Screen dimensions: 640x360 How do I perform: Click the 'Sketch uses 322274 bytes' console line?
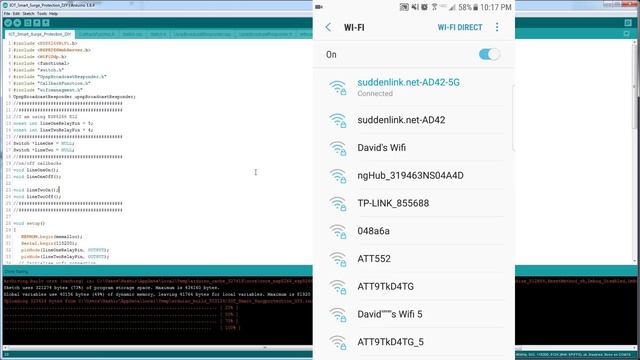112,288
